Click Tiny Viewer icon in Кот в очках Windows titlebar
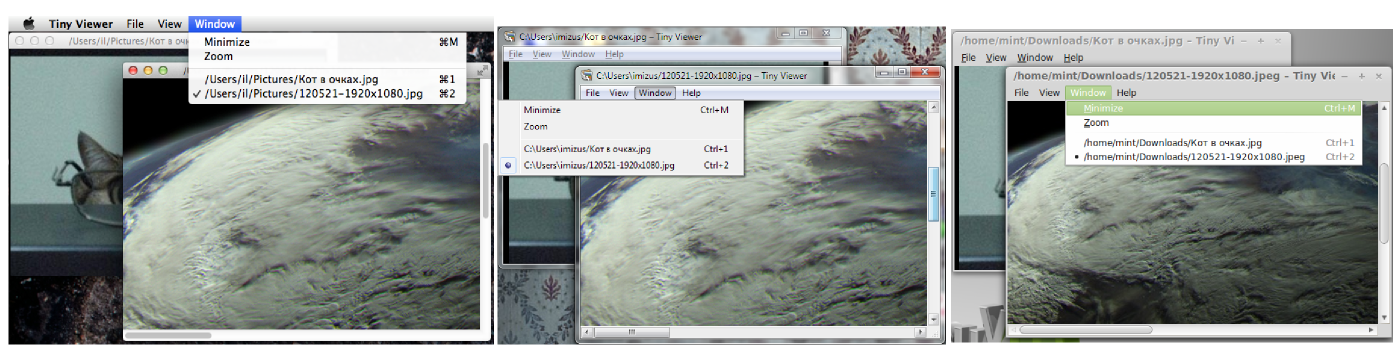Viewport: 1400px width, 360px height. (x=510, y=37)
